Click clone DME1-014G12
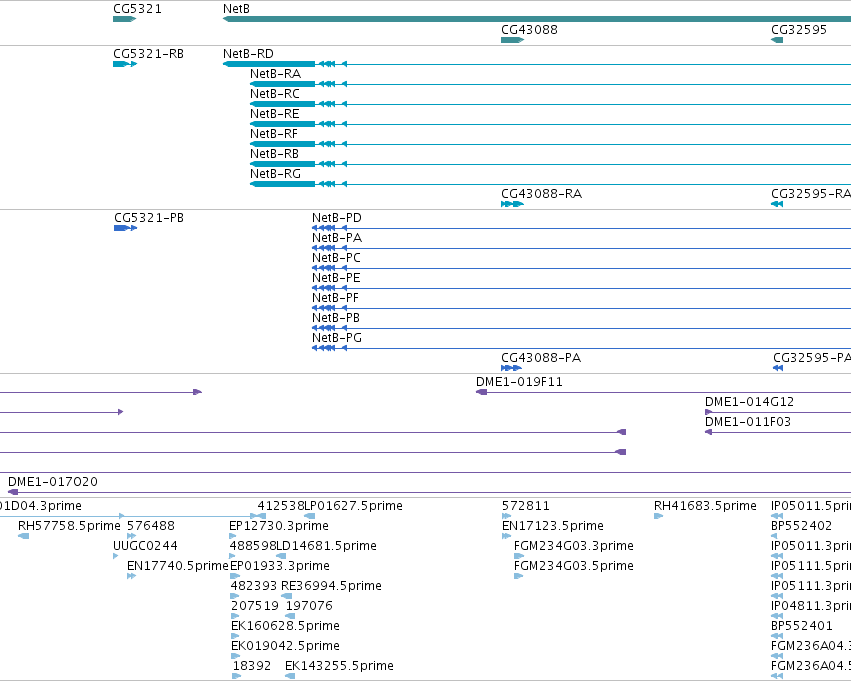 pos(749,402)
